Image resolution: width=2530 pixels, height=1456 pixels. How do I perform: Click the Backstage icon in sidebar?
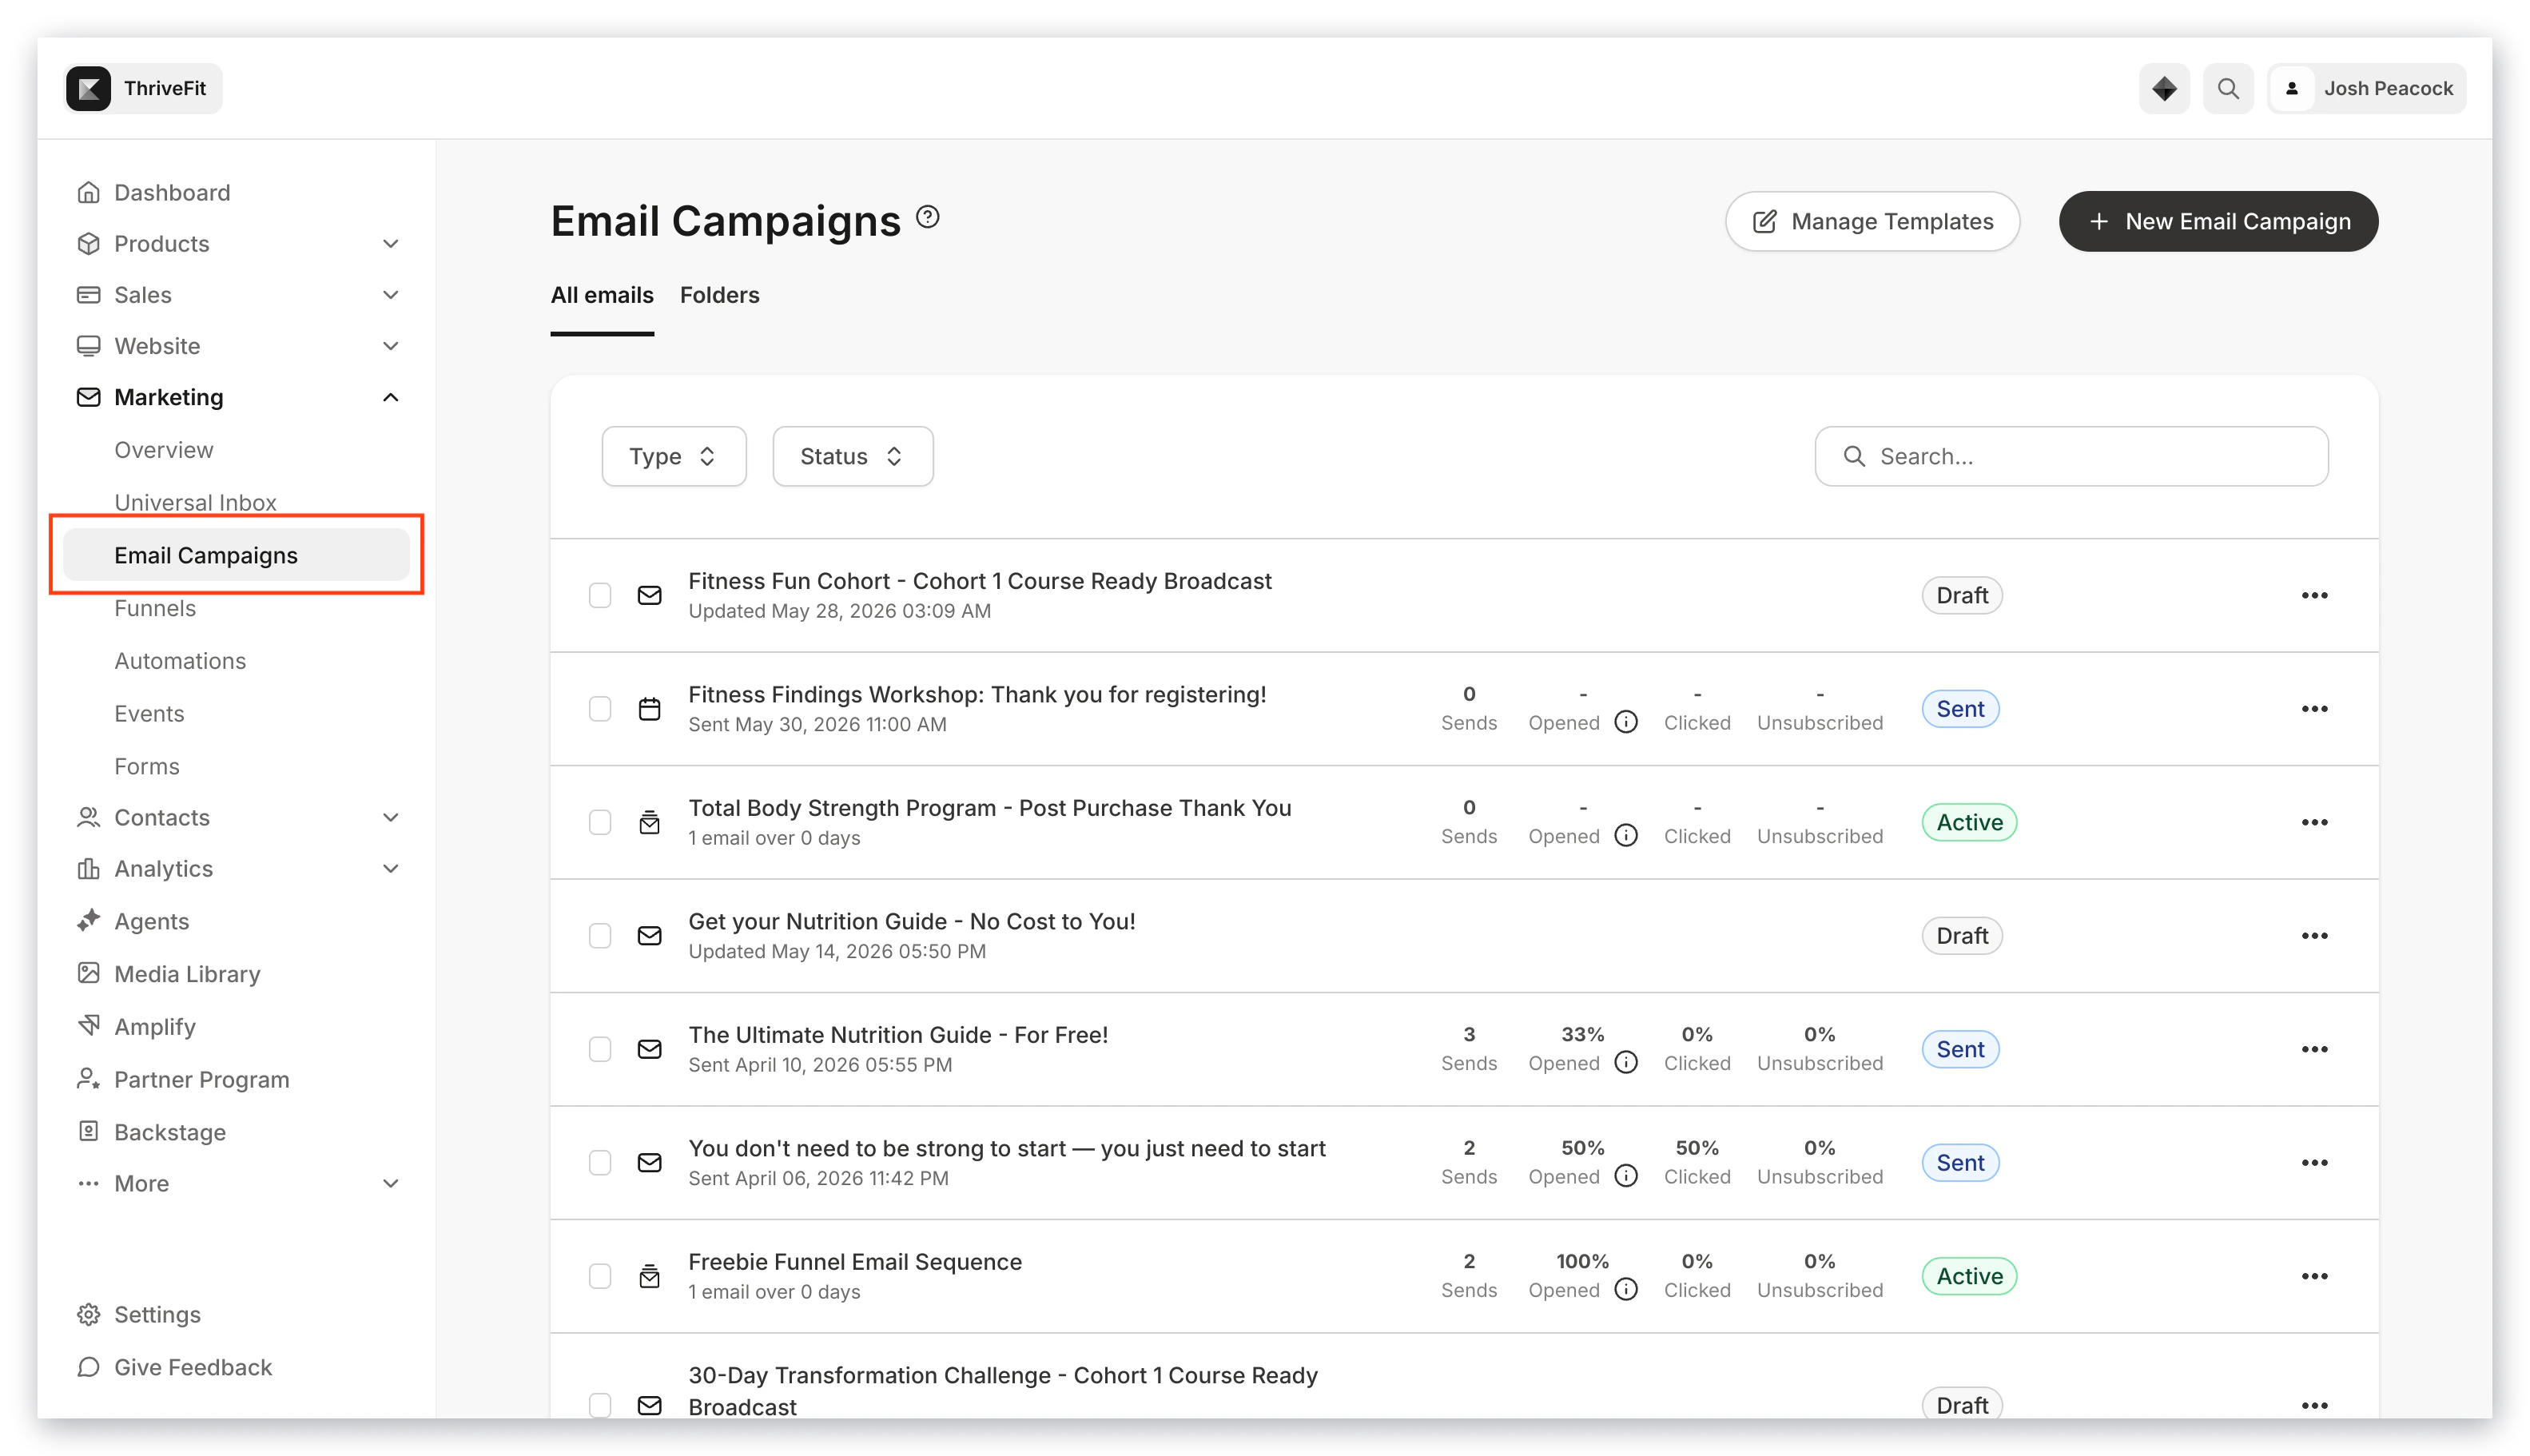coord(88,1131)
